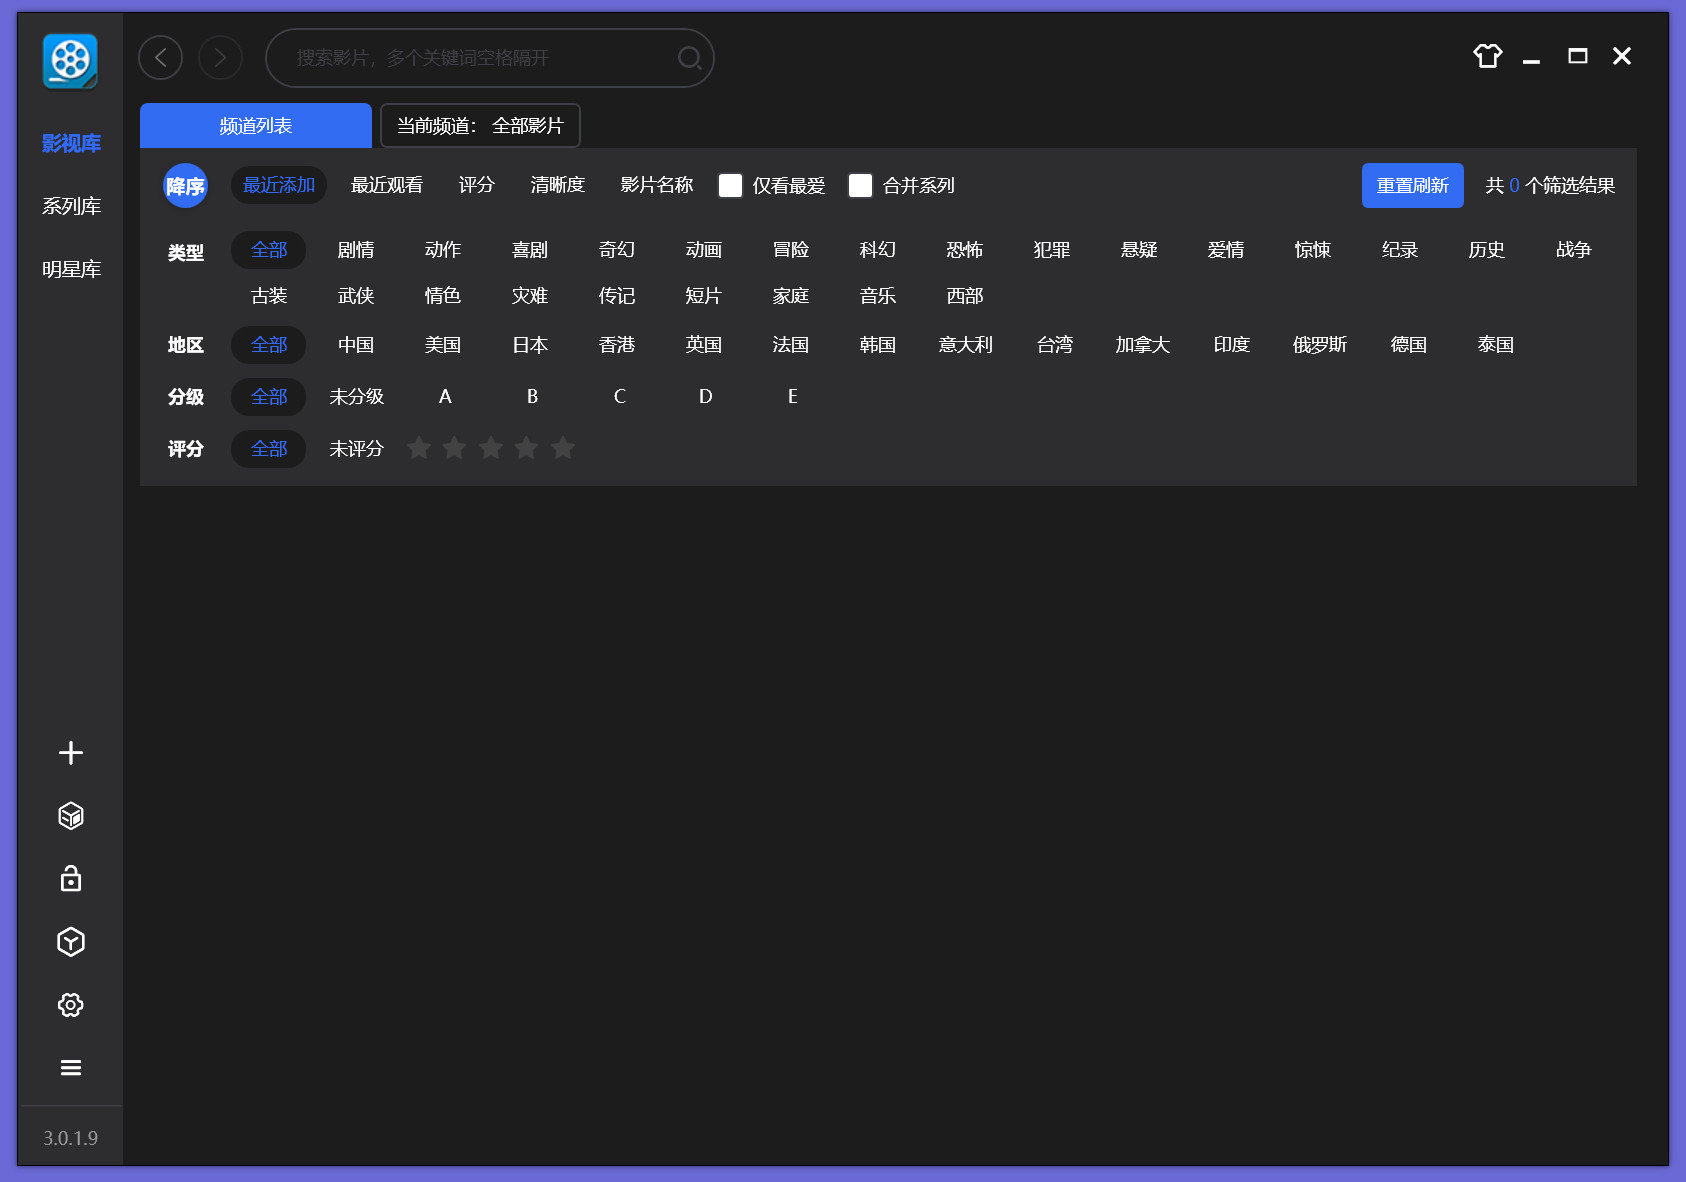
Task: Click the package box icon in sidebar
Action: (x=70, y=815)
